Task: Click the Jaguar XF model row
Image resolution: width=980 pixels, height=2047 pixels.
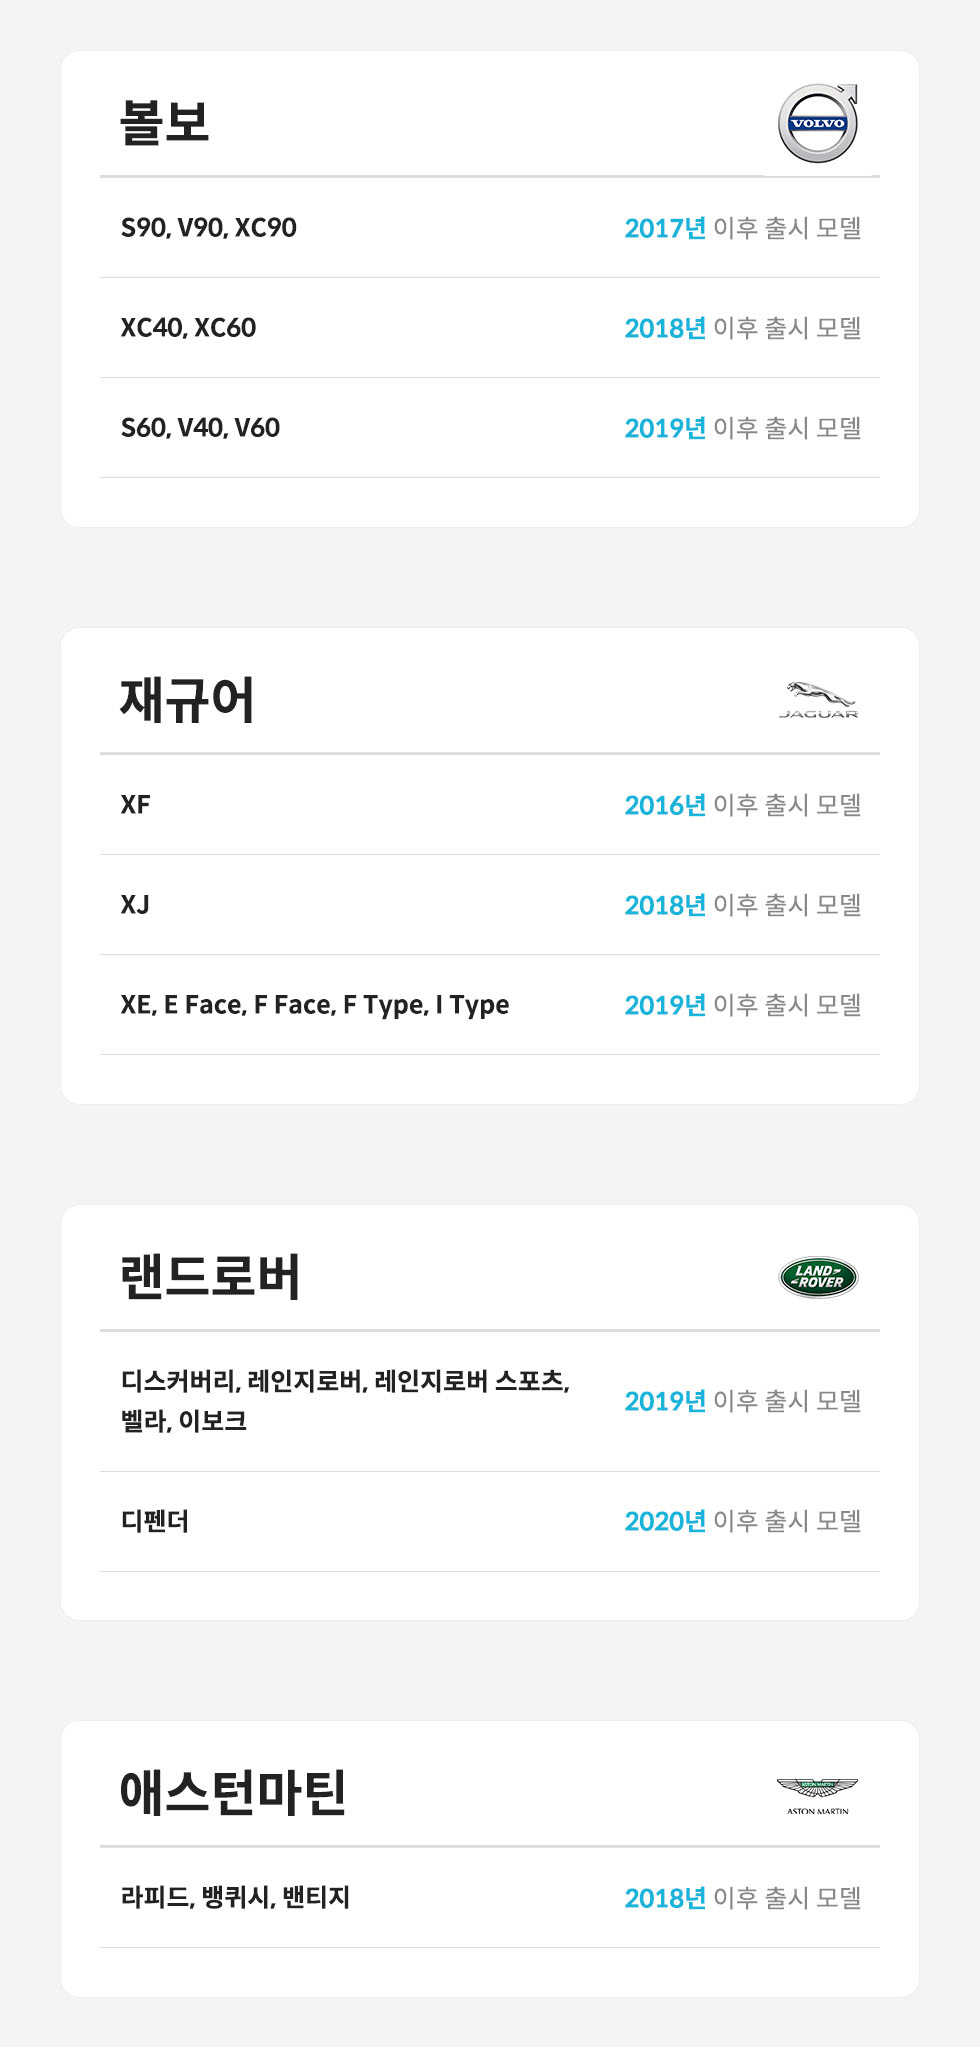Action: pos(136,805)
